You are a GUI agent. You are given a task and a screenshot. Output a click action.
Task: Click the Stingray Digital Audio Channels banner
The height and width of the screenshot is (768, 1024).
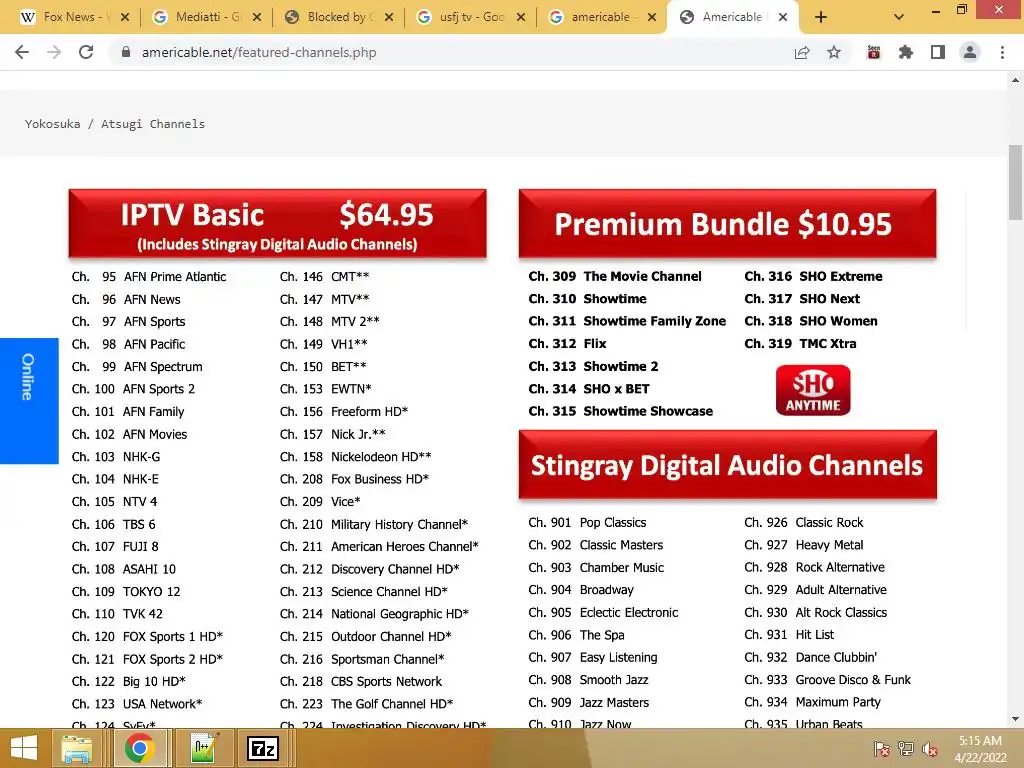[x=728, y=465]
